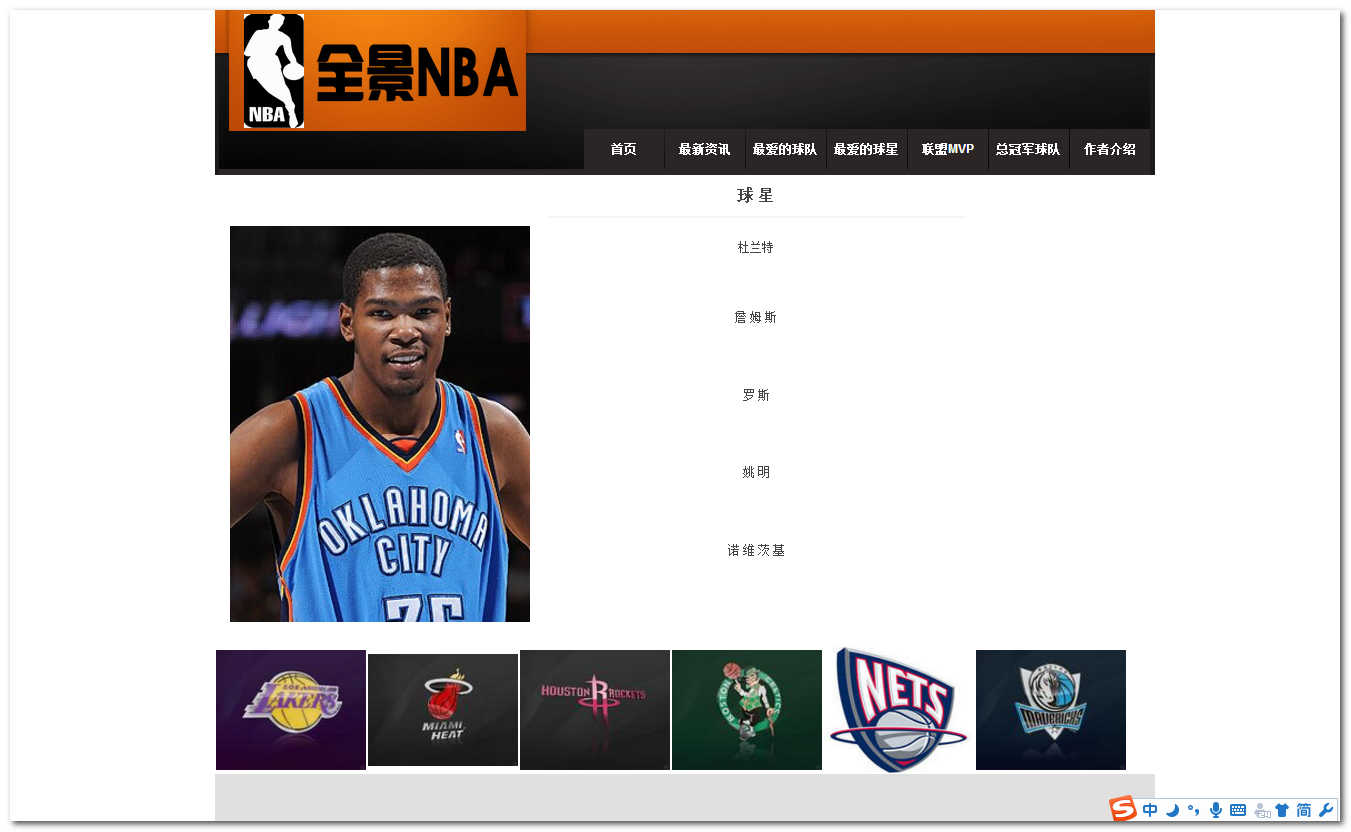Click the Lakers team logo thumbnail
Image resolution: width=1351 pixels, height=832 pixels.
point(291,710)
